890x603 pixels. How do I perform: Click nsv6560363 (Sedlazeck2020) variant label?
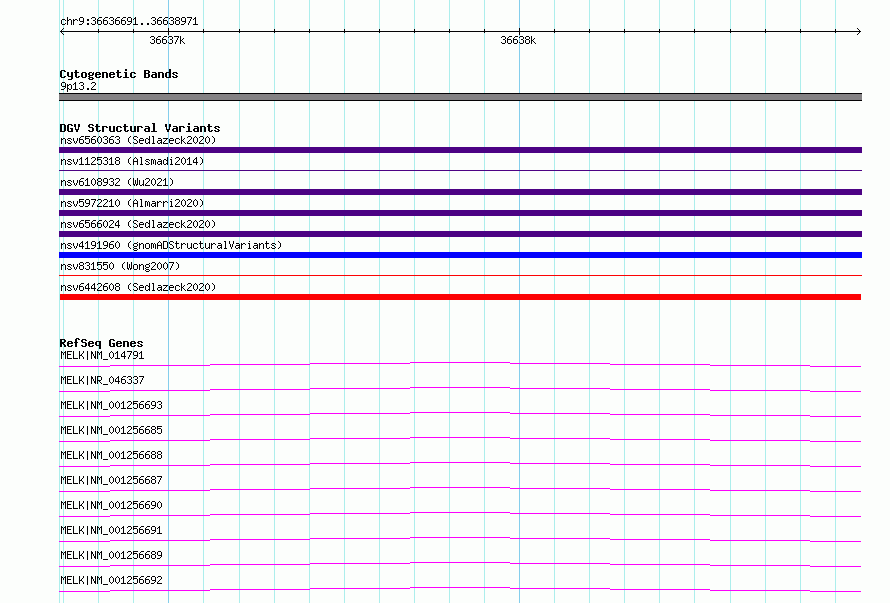[x=138, y=140]
